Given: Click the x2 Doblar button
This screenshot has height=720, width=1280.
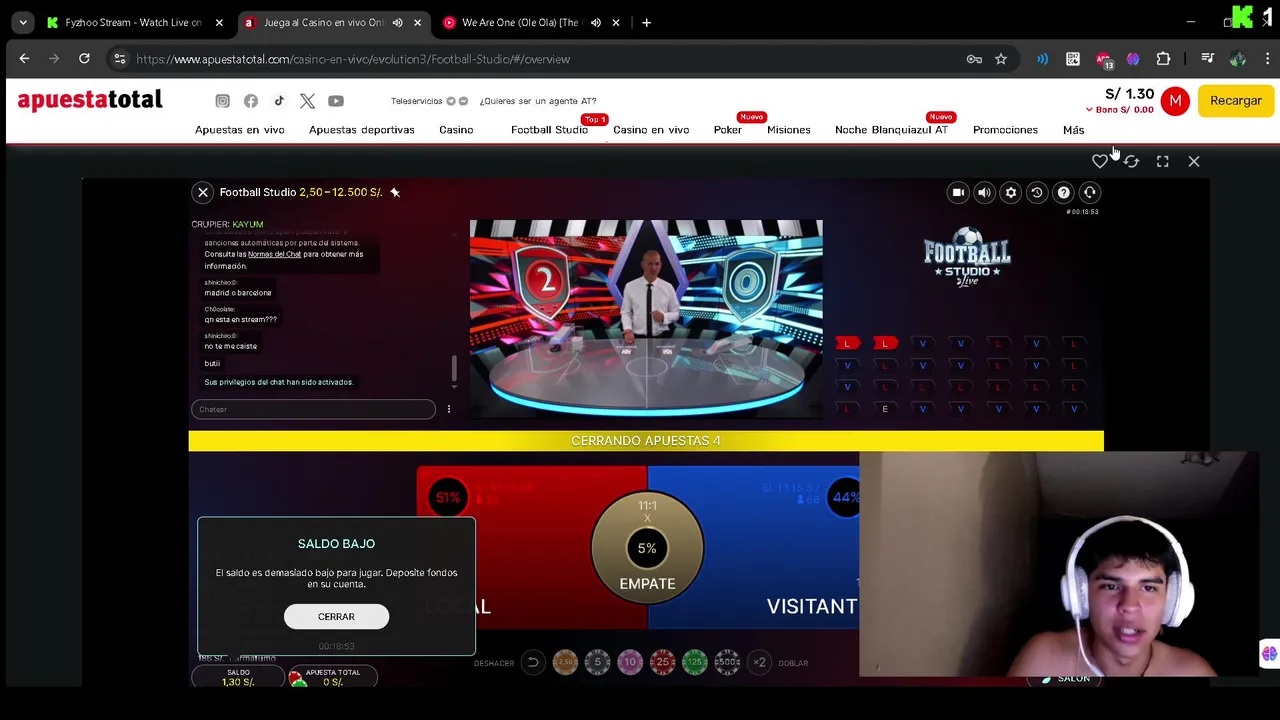Looking at the screenshot, I should [760, 662].
